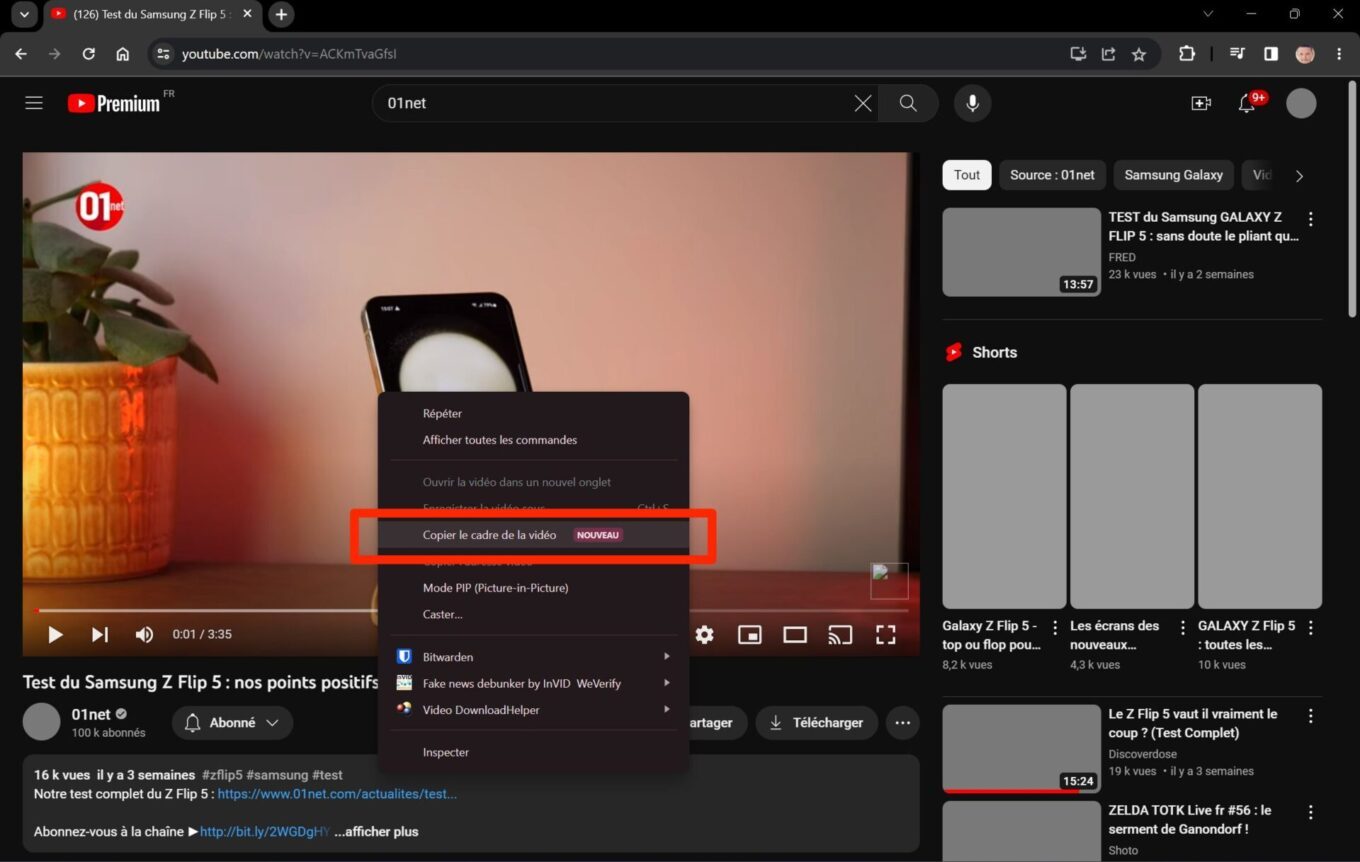The height and width of the screenshot is (862, 1360).
Task: Share this page from address bar
Action: pyautogui.click(x=1108, y=54)
